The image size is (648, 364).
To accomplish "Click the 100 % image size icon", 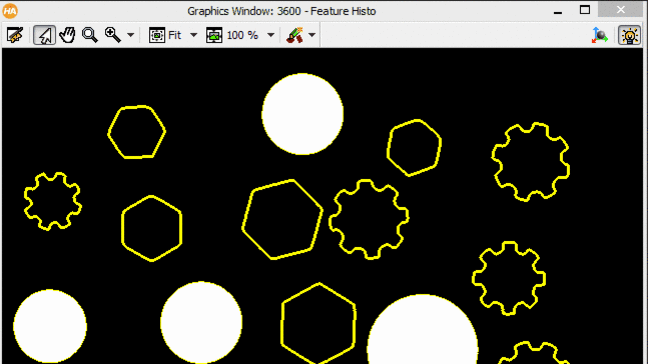I will 214,35.
